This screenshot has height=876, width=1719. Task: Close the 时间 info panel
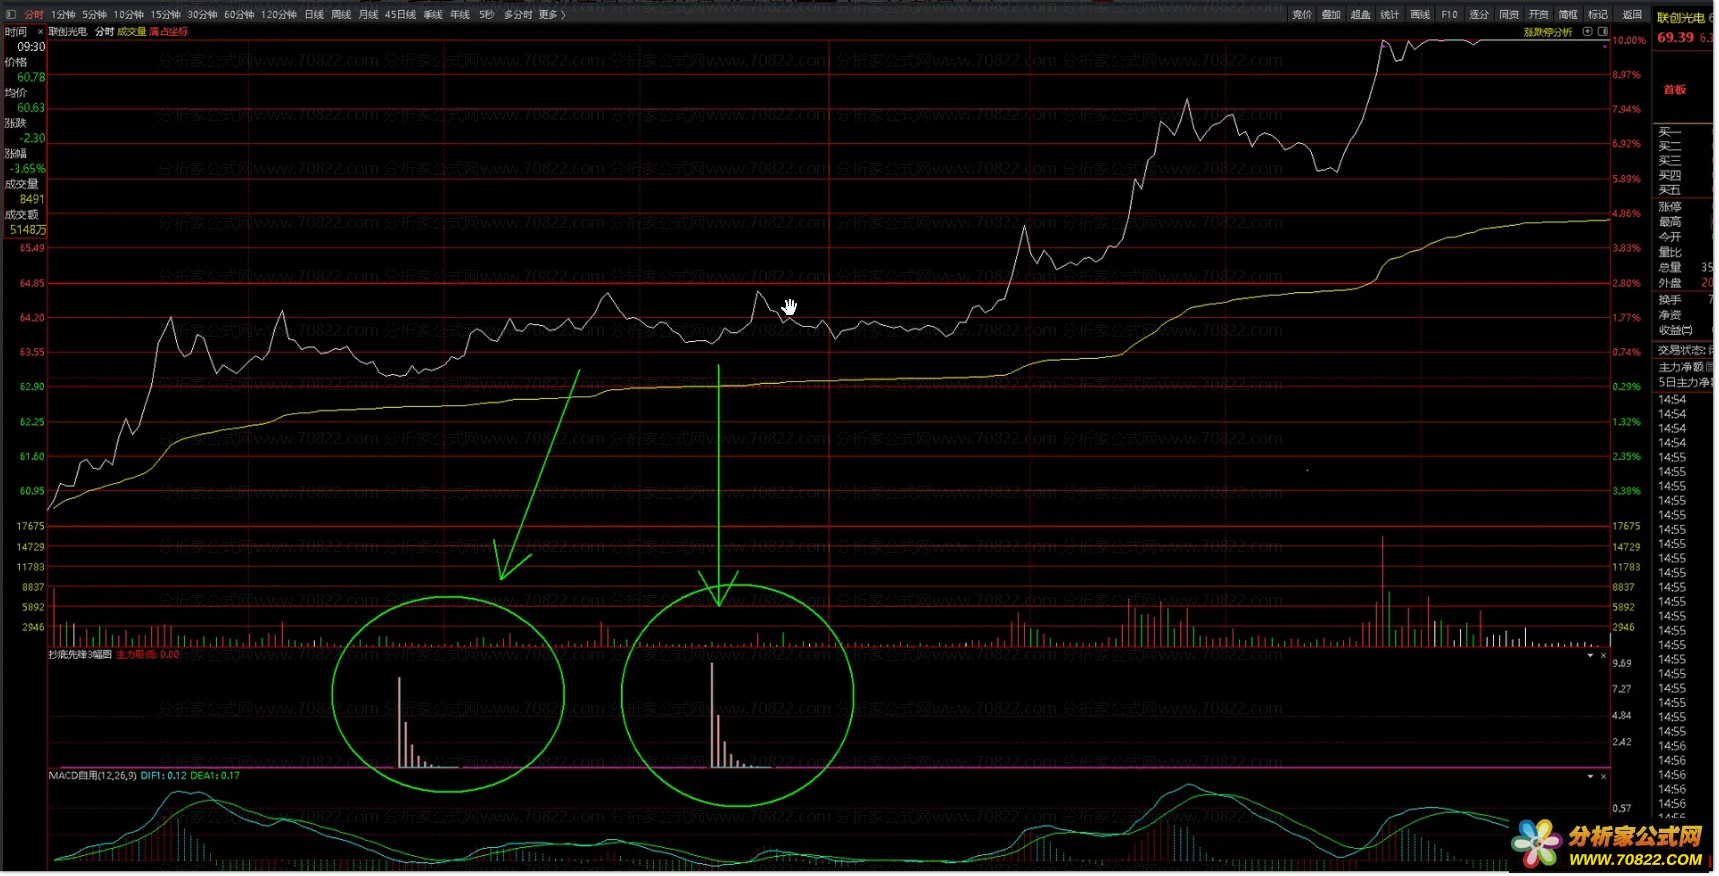coord(40,32)
